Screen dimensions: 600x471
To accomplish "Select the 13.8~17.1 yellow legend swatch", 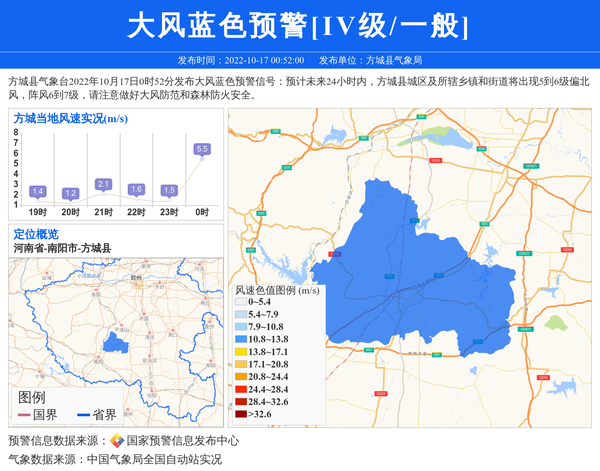I will point(240,352).
